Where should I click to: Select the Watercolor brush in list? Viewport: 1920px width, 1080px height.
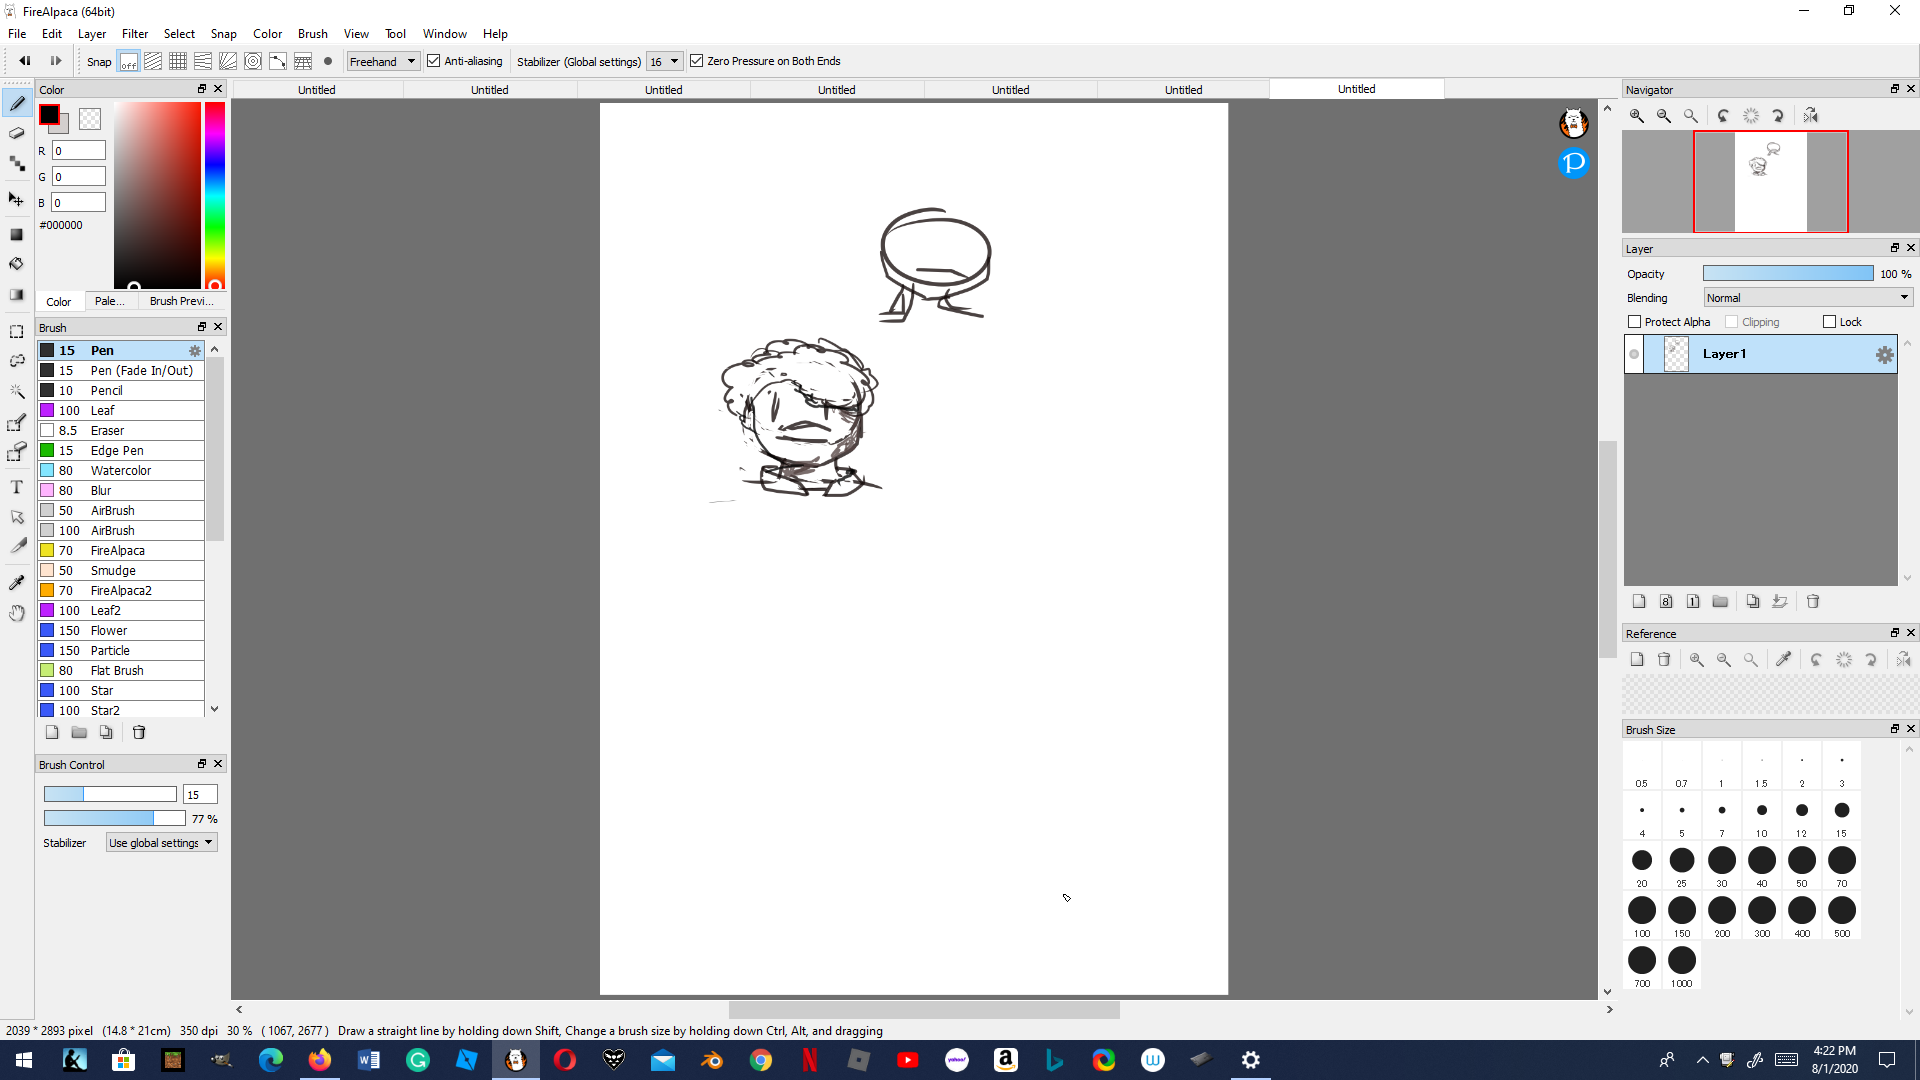121,470
